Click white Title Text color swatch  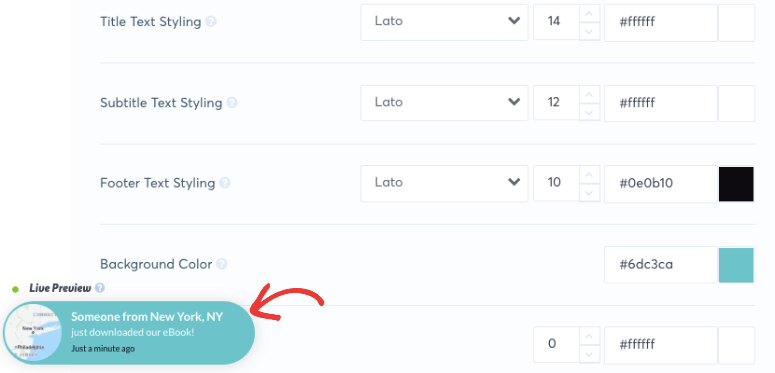pos(736,23)
